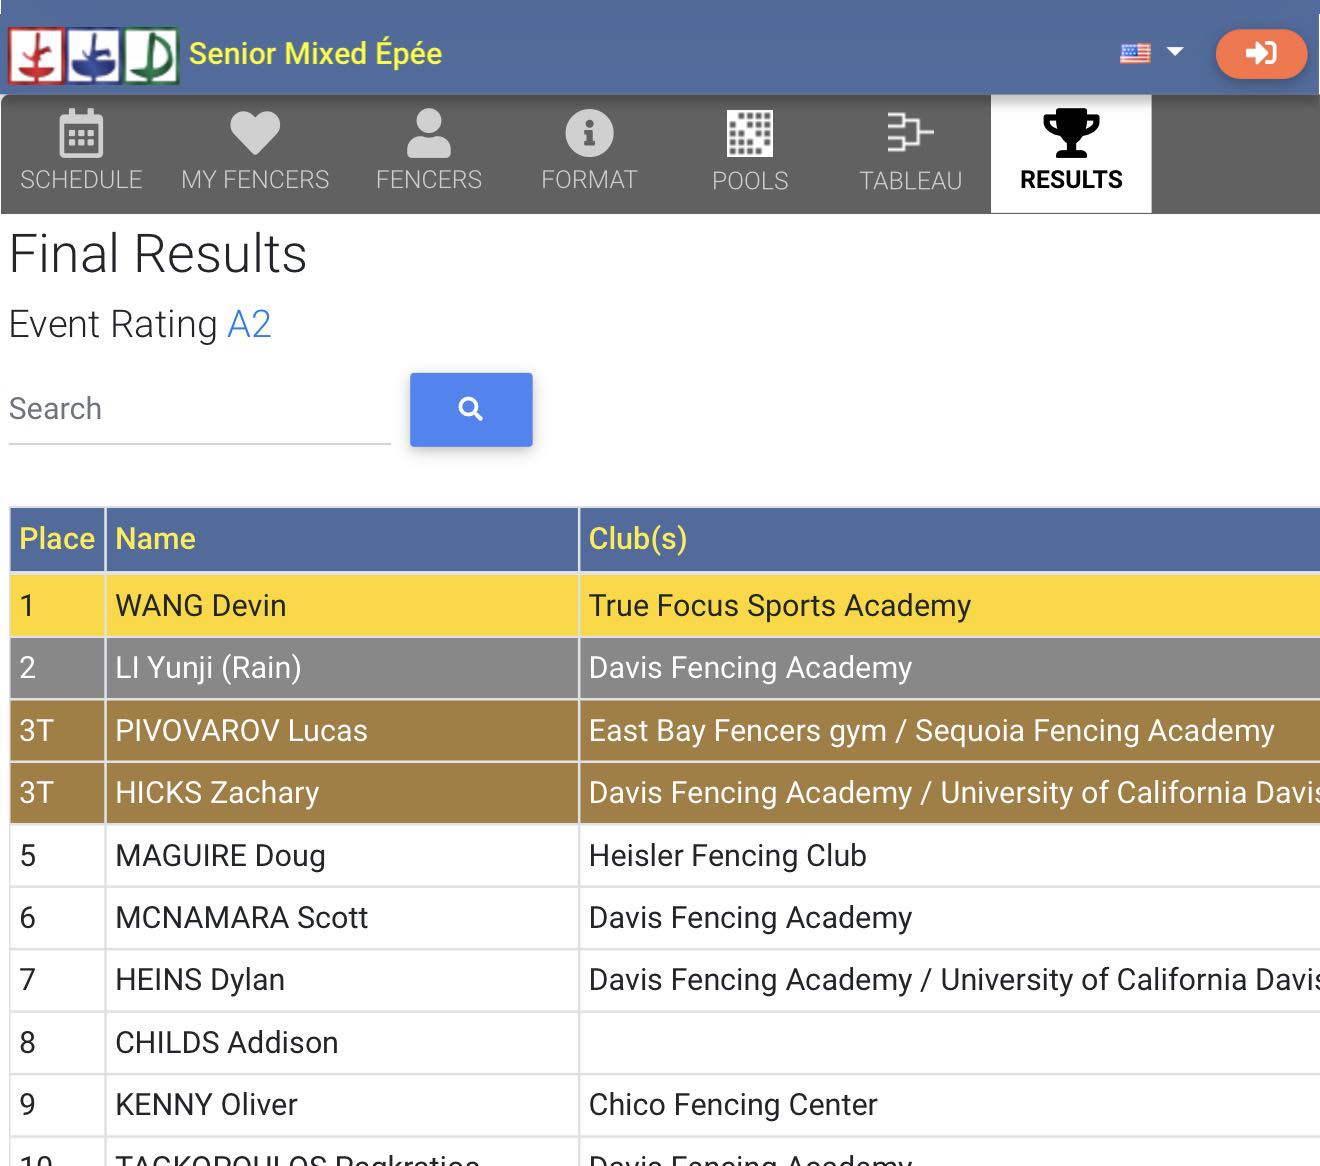1320x1166 pixels.
Task: Select MCNAMARA Scott name
Action: click(x=241, y=918)
